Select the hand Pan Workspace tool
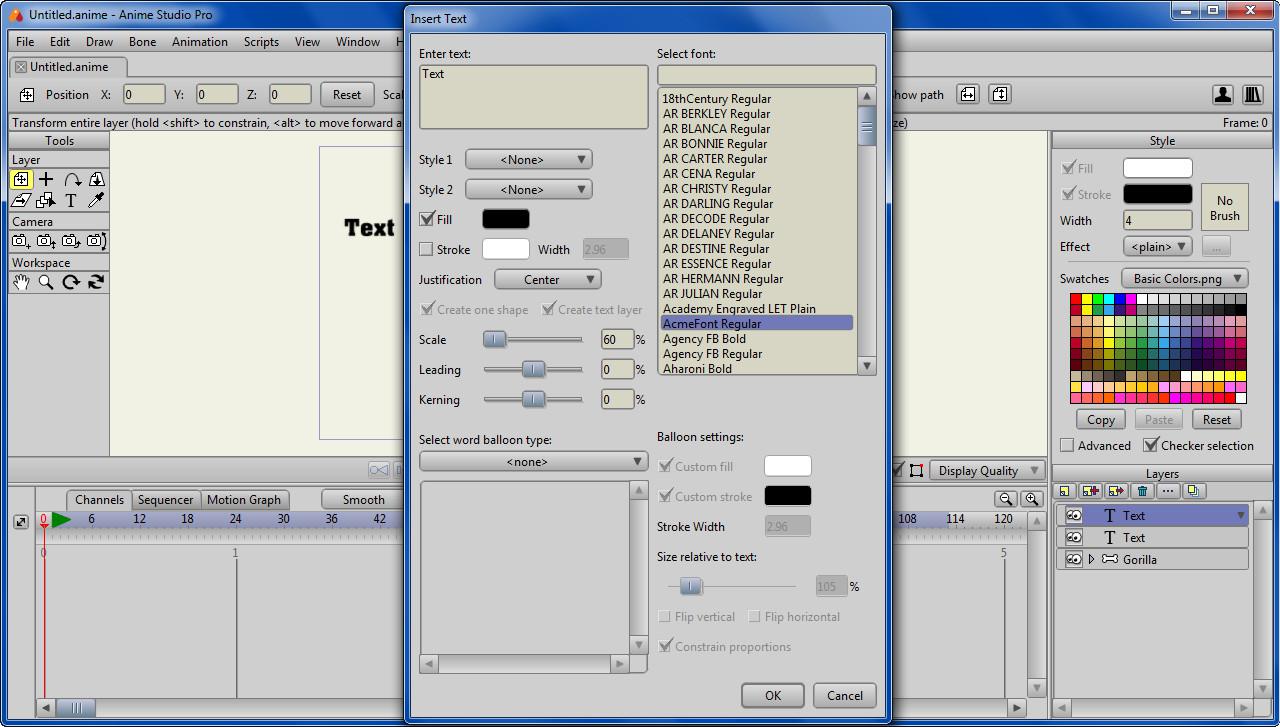 click(x=21, y=282)
